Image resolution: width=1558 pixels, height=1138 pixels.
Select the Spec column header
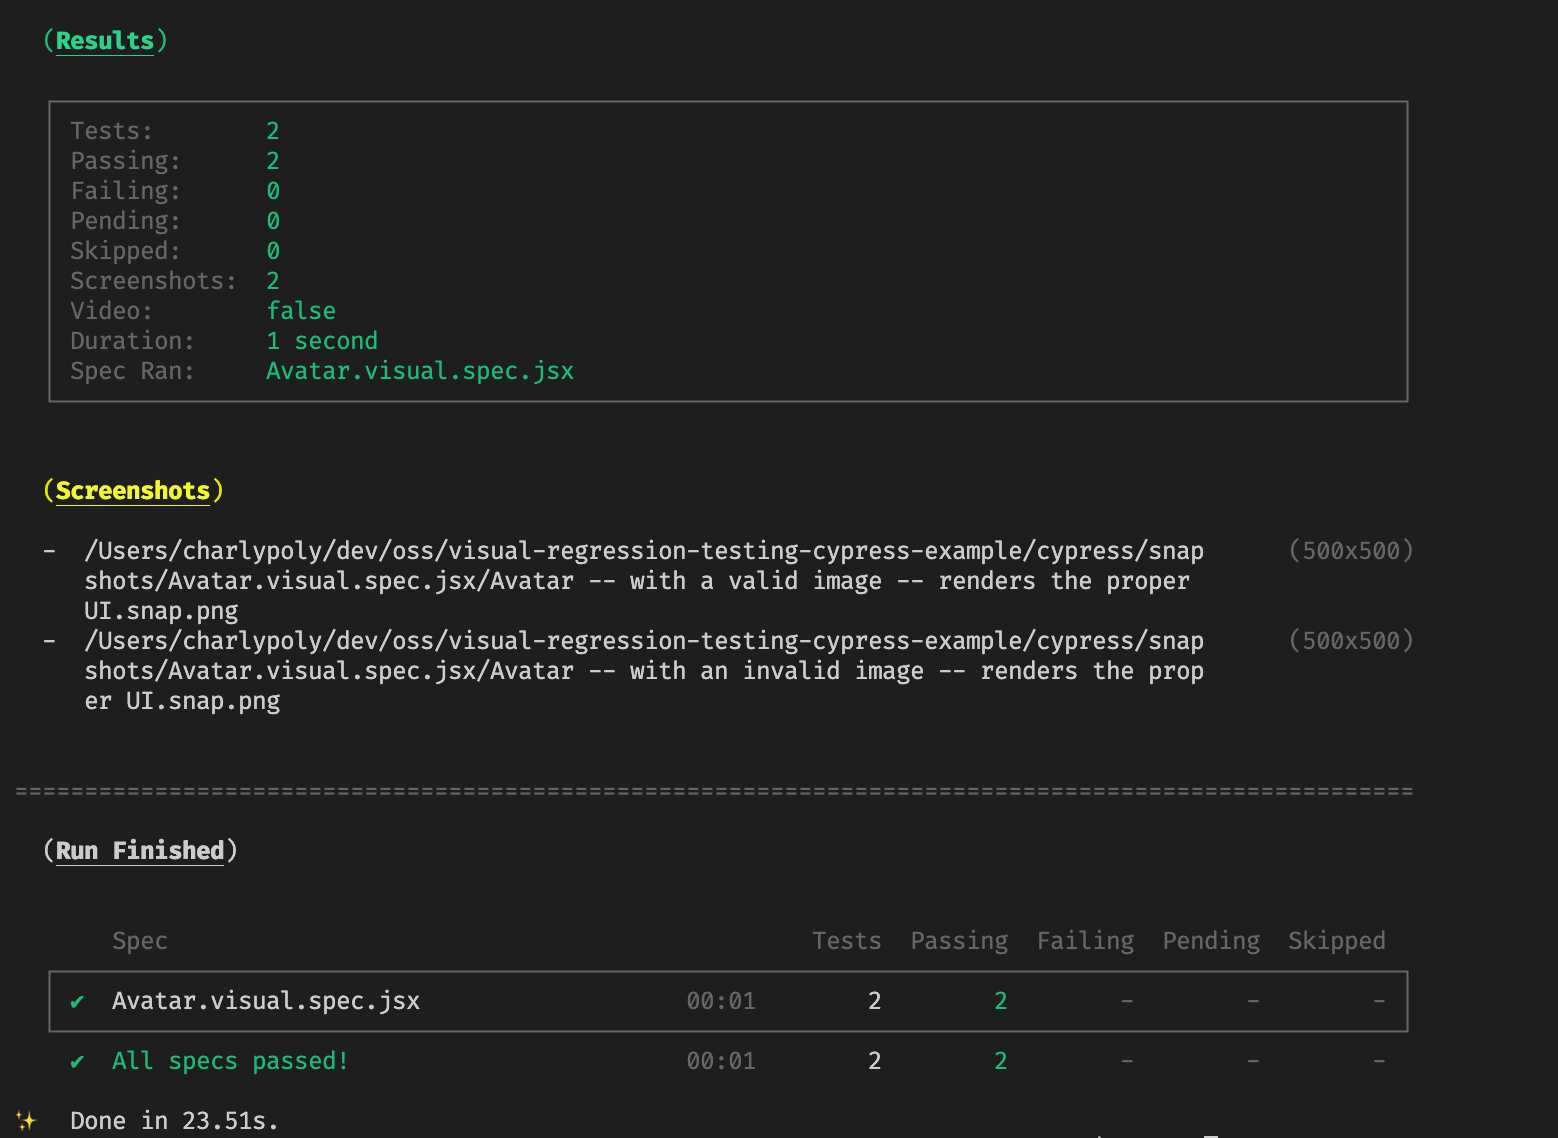coord(139,941)
